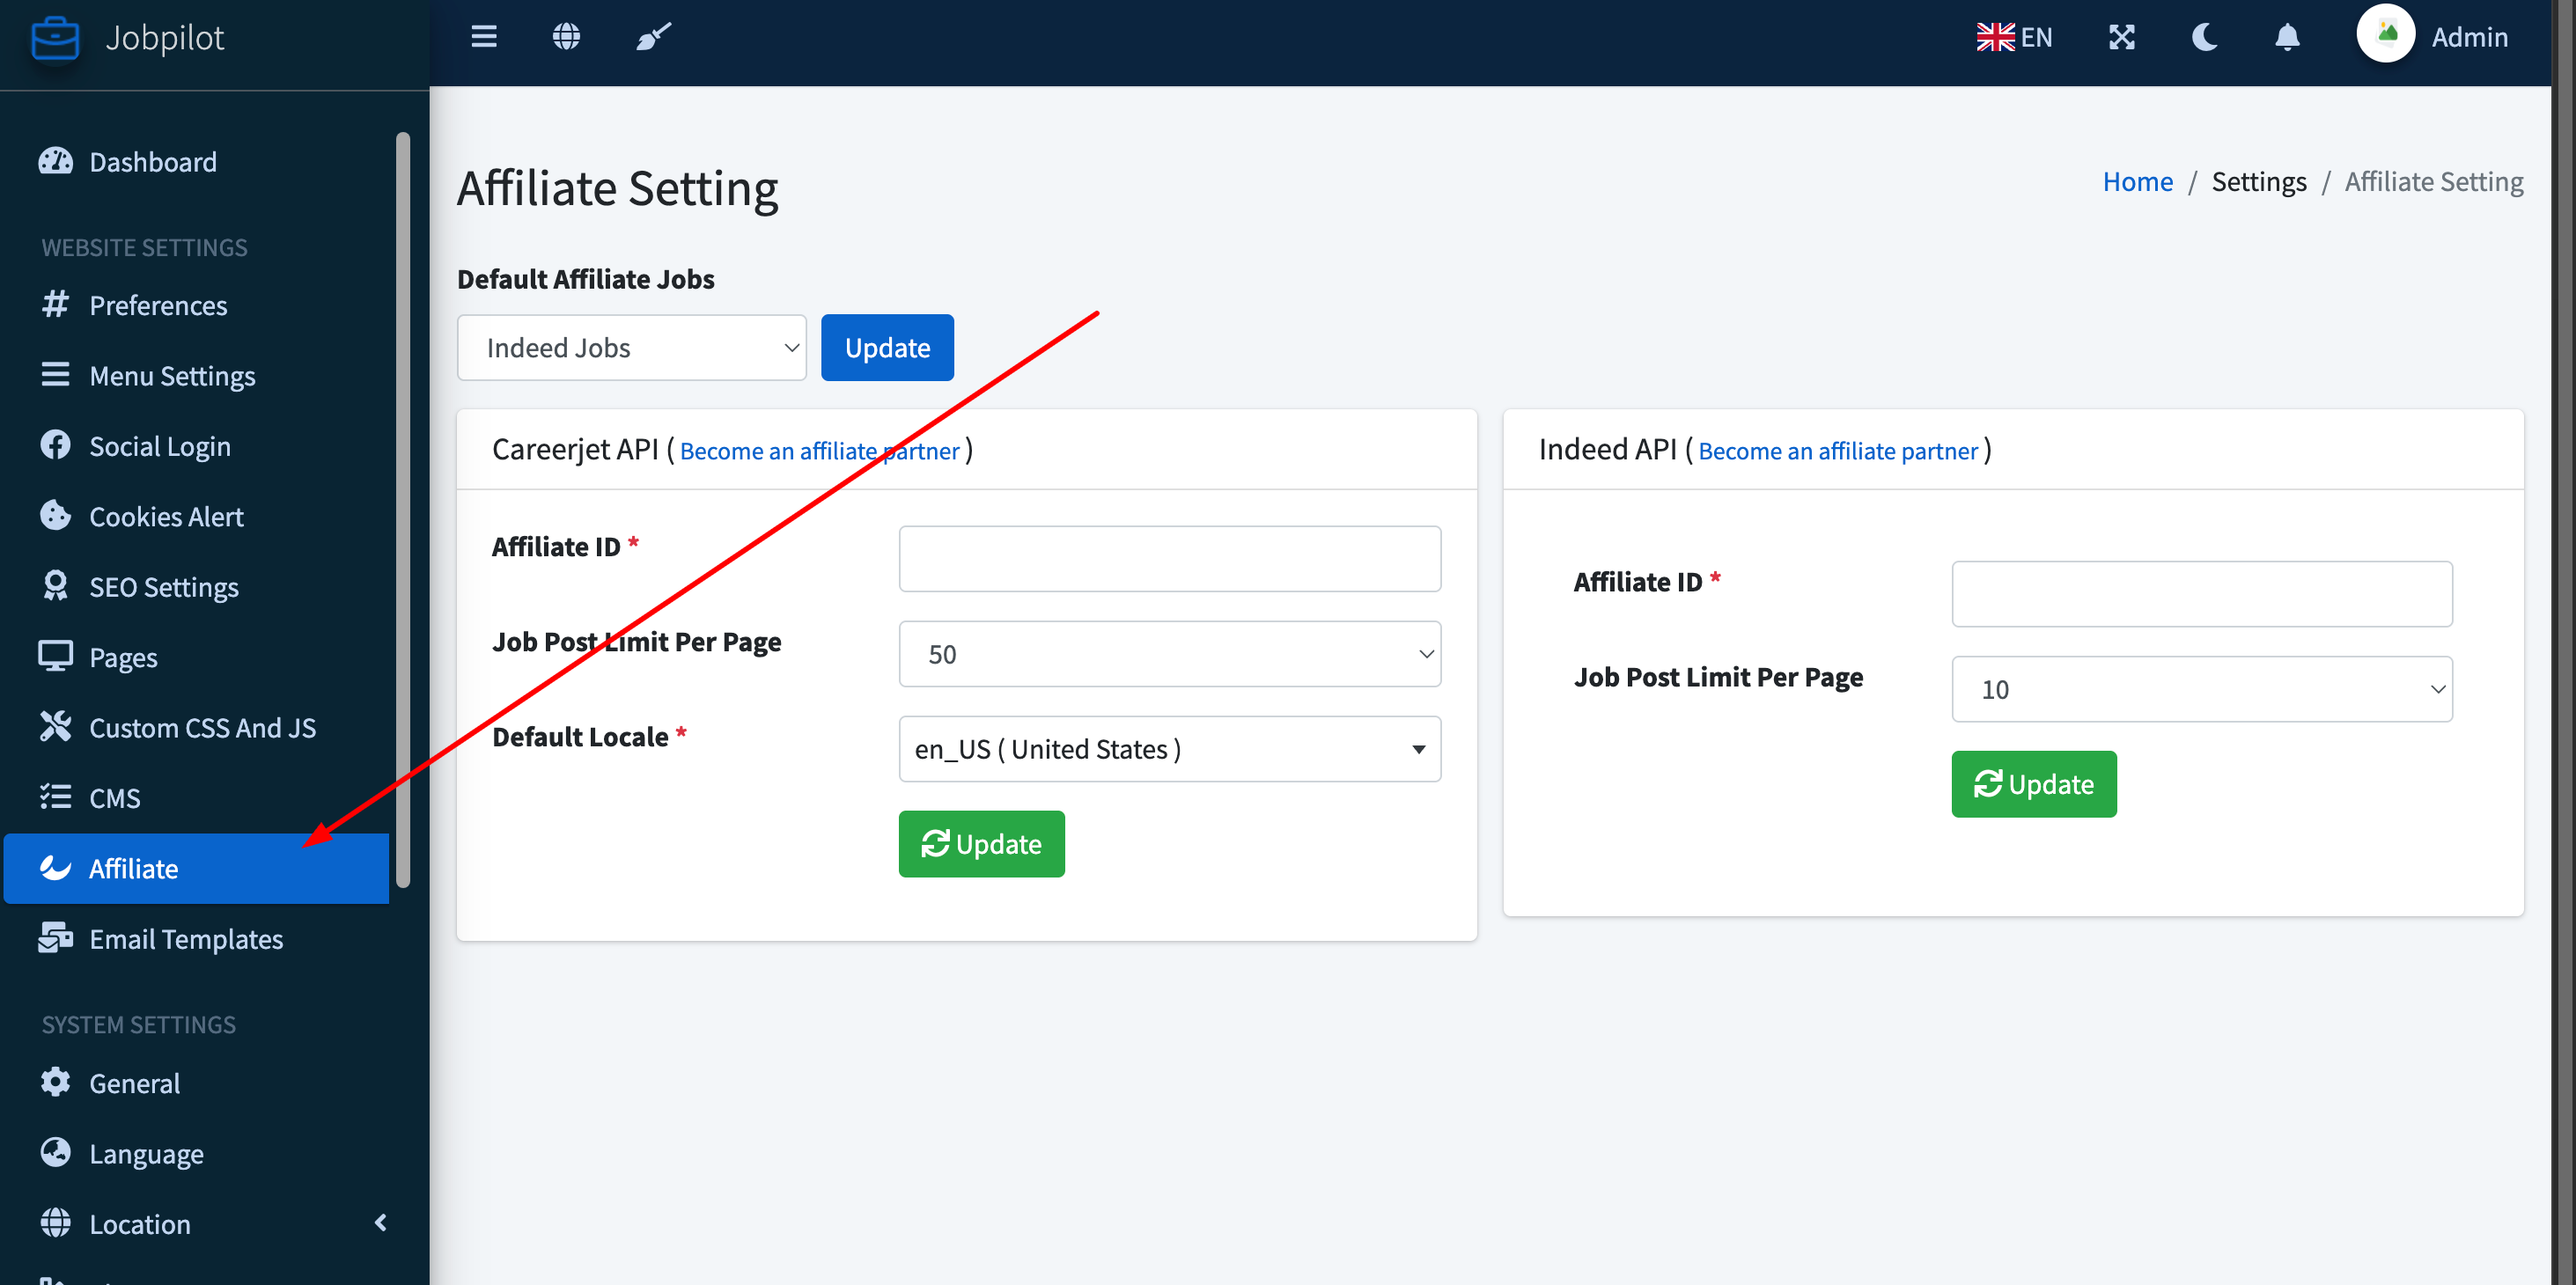
Task: Click the Social Login Facebook icon
Action: point(56,445)
